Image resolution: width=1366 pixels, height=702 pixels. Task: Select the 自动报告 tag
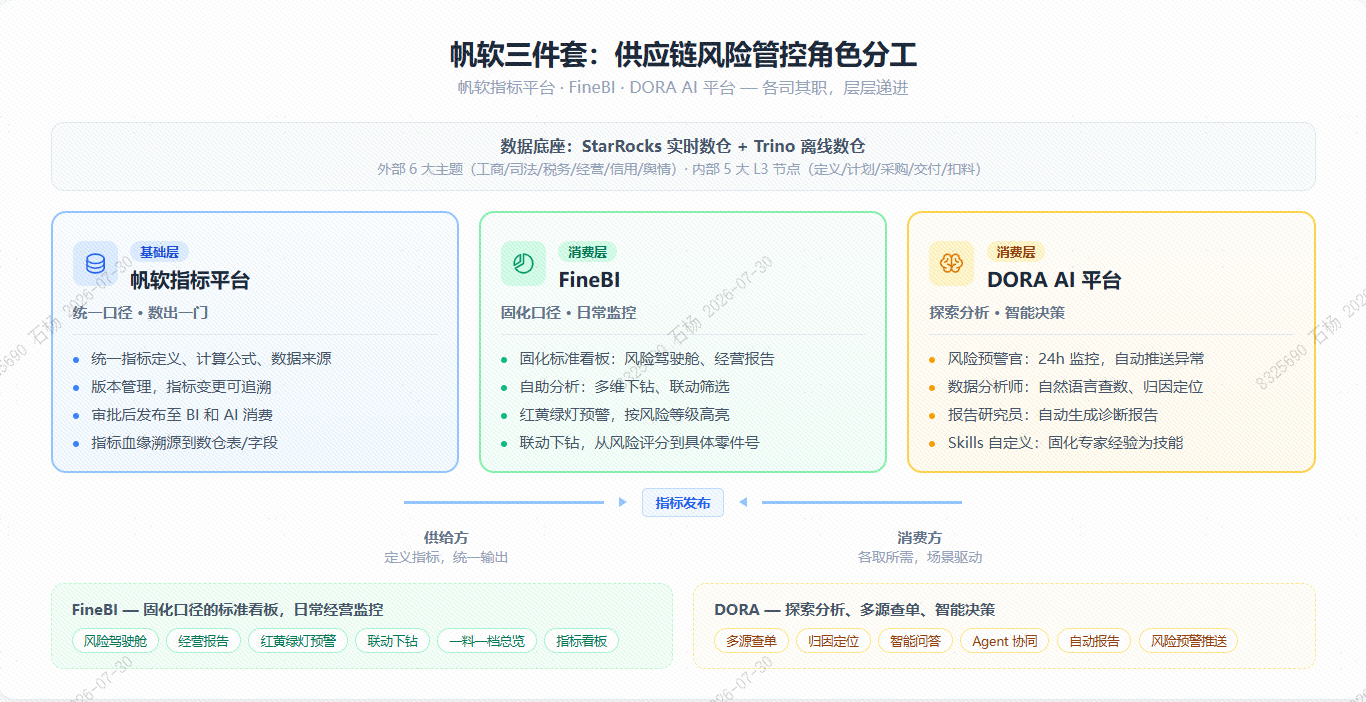click(x=1094, y=641)
